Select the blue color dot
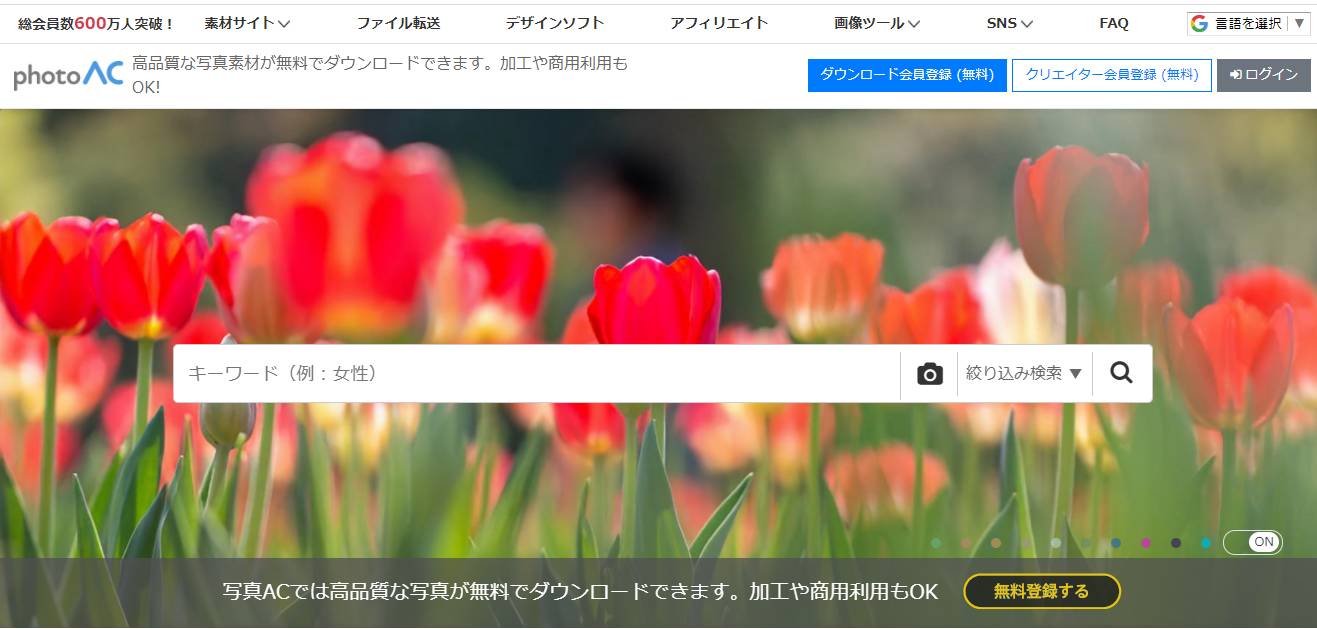Viewport: 1317px width, 629px height. point(1116,543)
